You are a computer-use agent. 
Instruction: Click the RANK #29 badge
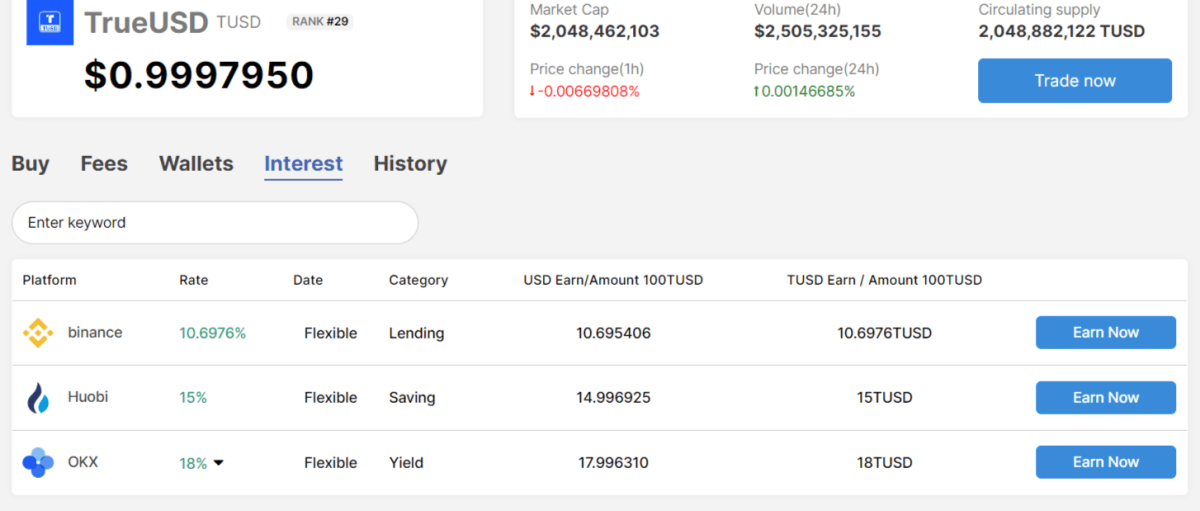click(320, 21)
